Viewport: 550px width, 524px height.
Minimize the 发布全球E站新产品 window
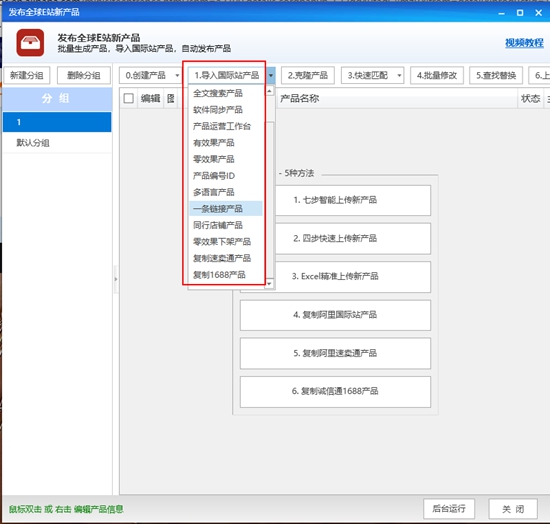[502, 13]
